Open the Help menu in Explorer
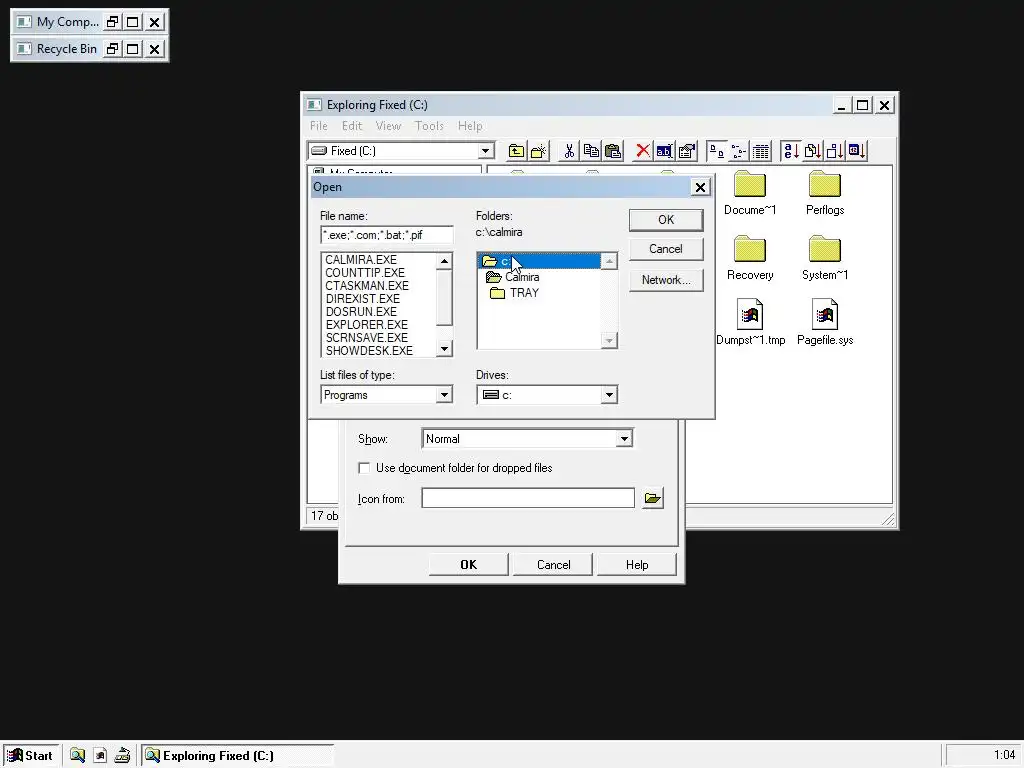 click(470, 126)
